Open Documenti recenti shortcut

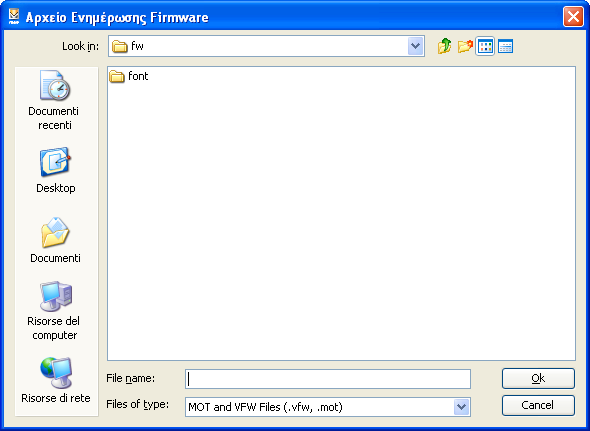click(x=55, y=101)
